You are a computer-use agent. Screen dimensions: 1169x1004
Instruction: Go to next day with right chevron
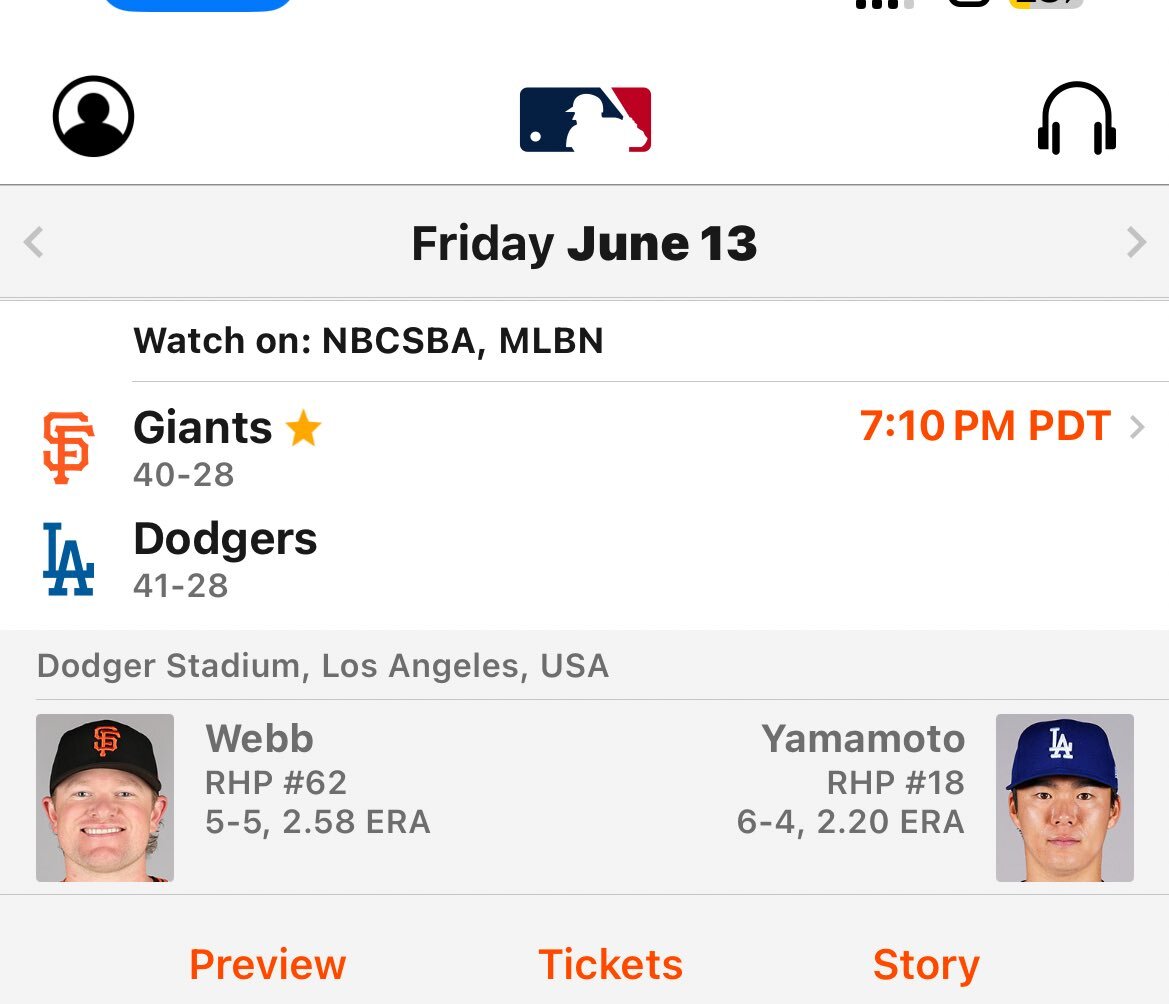point(1136,242)
